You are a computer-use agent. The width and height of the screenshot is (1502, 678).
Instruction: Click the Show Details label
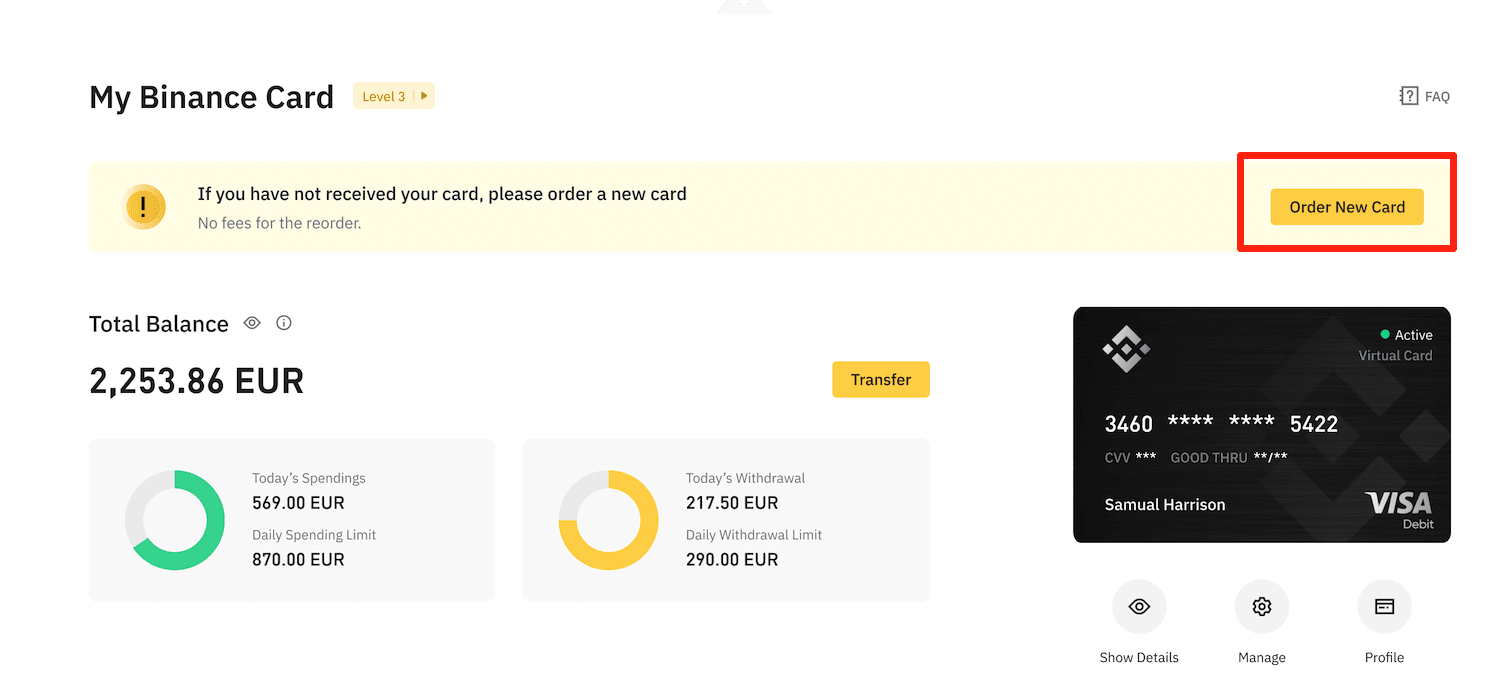click(1139, 657)
